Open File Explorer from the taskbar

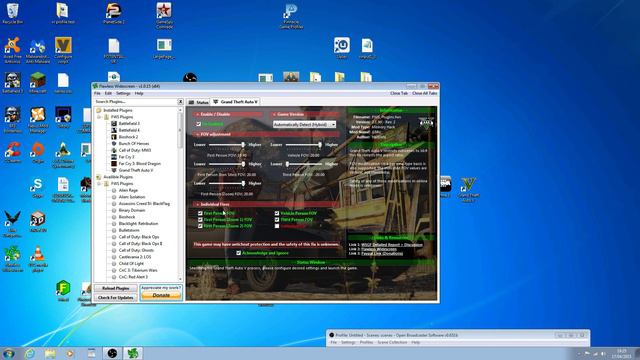point(50,353)
